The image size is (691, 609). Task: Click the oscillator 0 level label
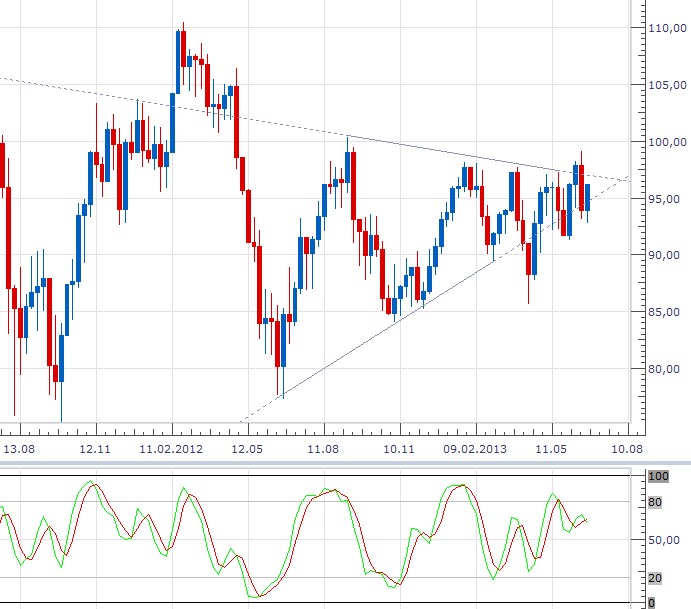tap(651, 602)
